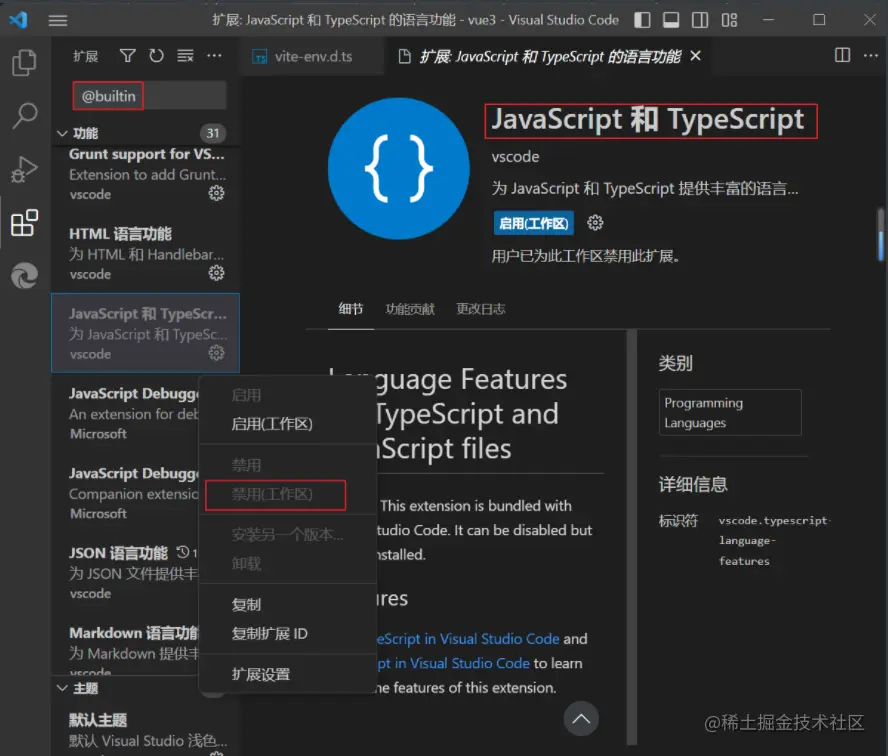Select 默认主题 extension
This screenshot has height=756, width=888.
146,729
